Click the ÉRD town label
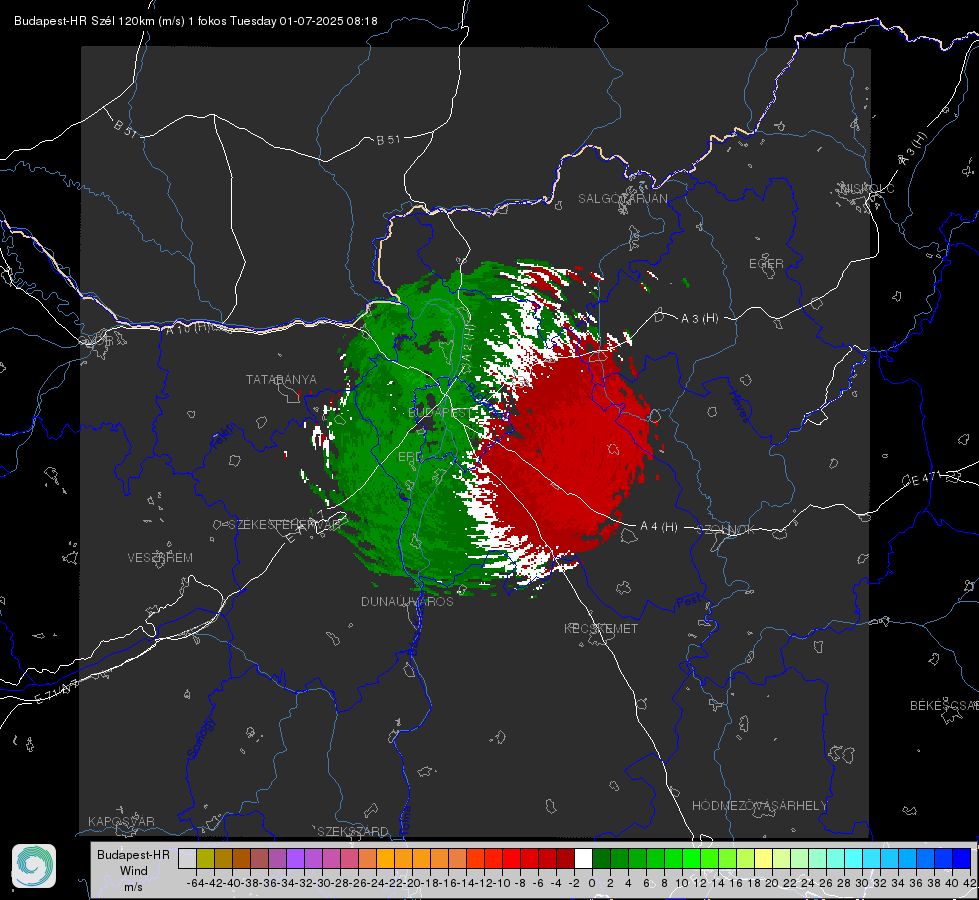Viewport: 979px width, 900px height. [410, 457]
